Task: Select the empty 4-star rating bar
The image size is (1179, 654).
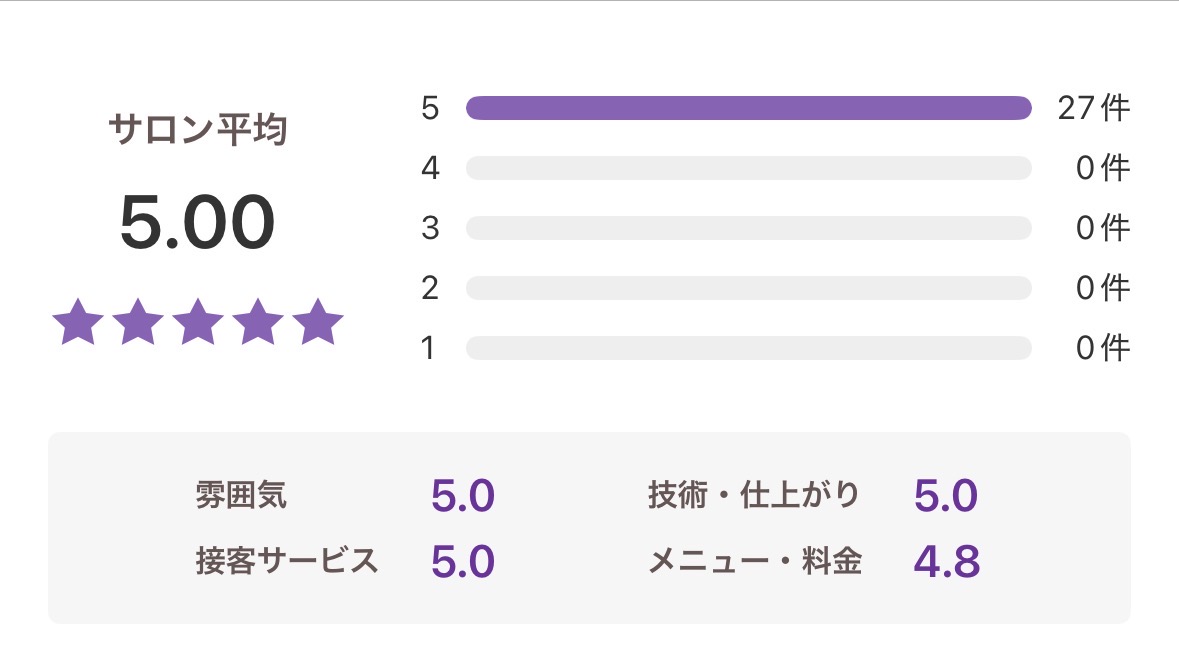Action: (x=748, y=168)
